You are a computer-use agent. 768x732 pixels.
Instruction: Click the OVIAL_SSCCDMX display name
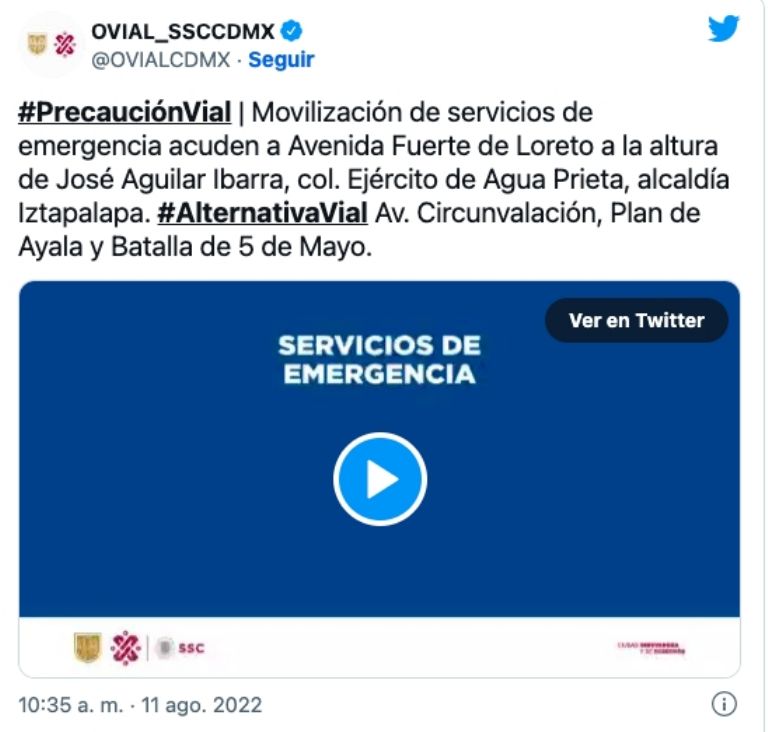183,32
